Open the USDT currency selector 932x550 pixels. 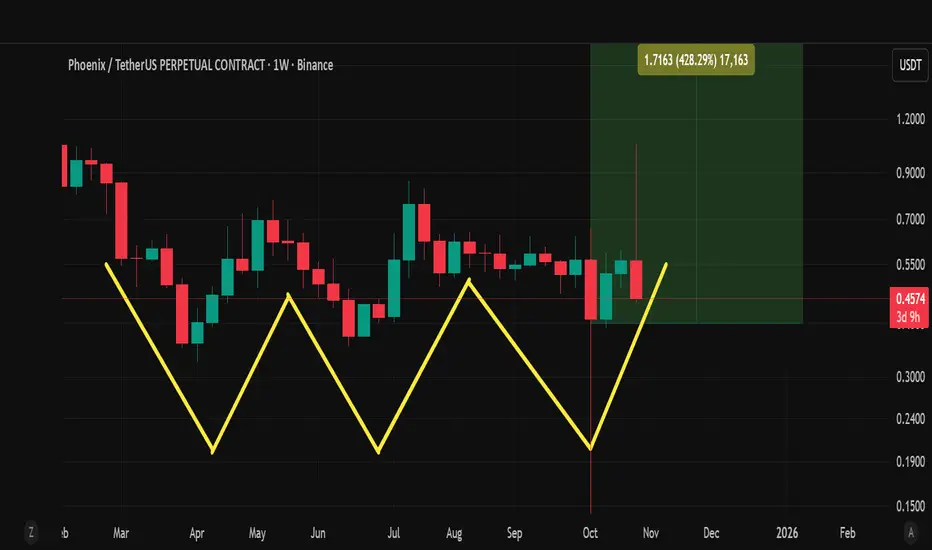[910, 65]
